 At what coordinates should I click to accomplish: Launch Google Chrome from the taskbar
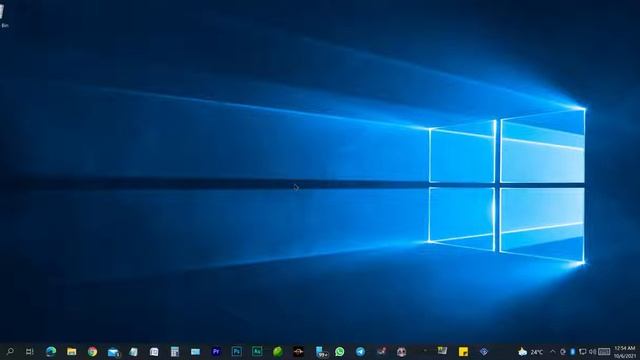[x=93, y=351]
